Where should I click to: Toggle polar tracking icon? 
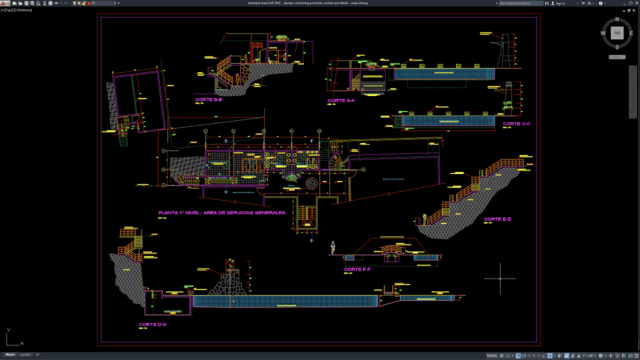tap(524, 356)
